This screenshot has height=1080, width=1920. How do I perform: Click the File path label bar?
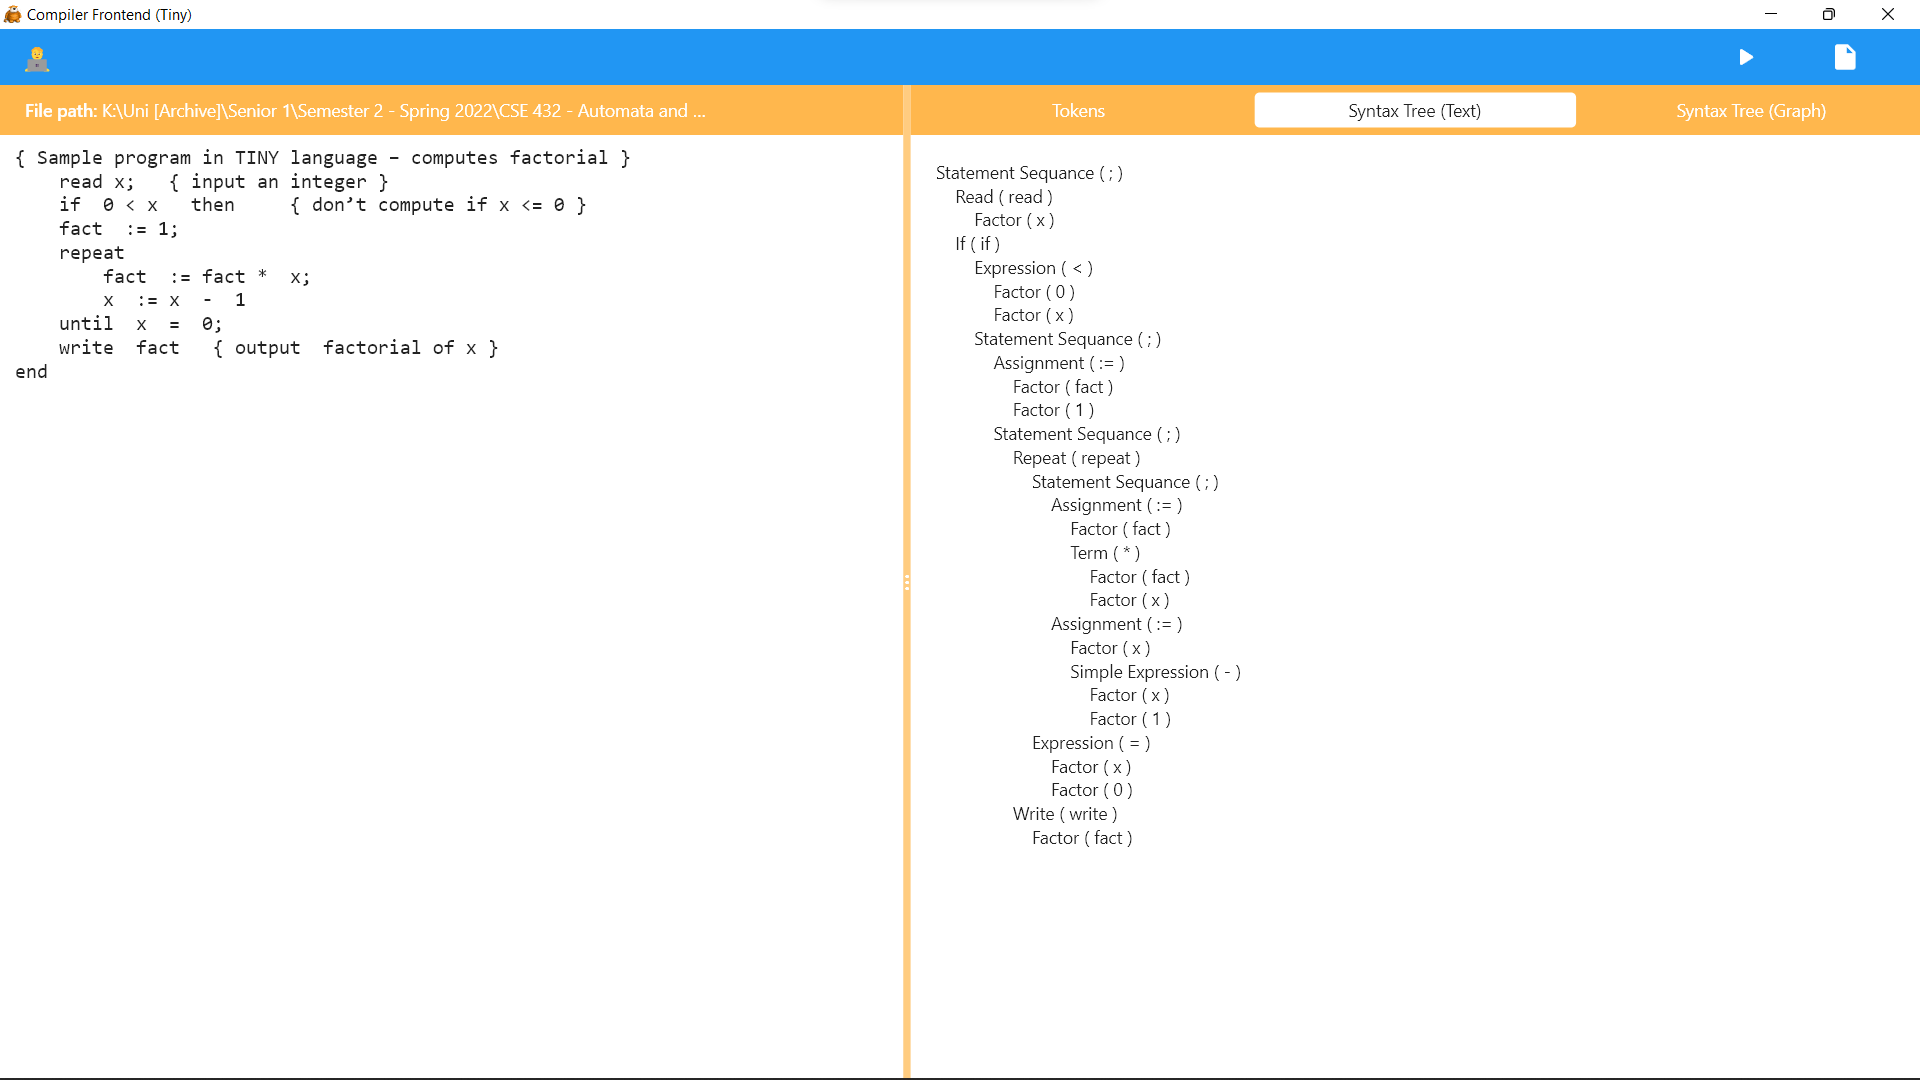(x=365, y=111)
